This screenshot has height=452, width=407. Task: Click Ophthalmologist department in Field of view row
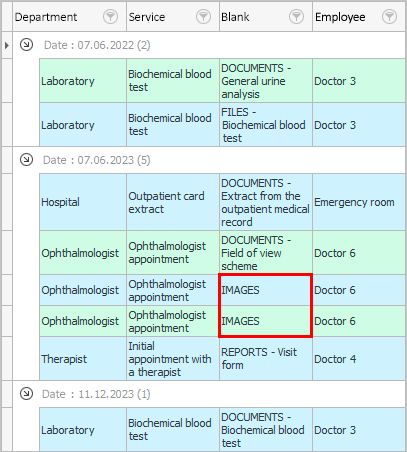[x=83, y=253]
